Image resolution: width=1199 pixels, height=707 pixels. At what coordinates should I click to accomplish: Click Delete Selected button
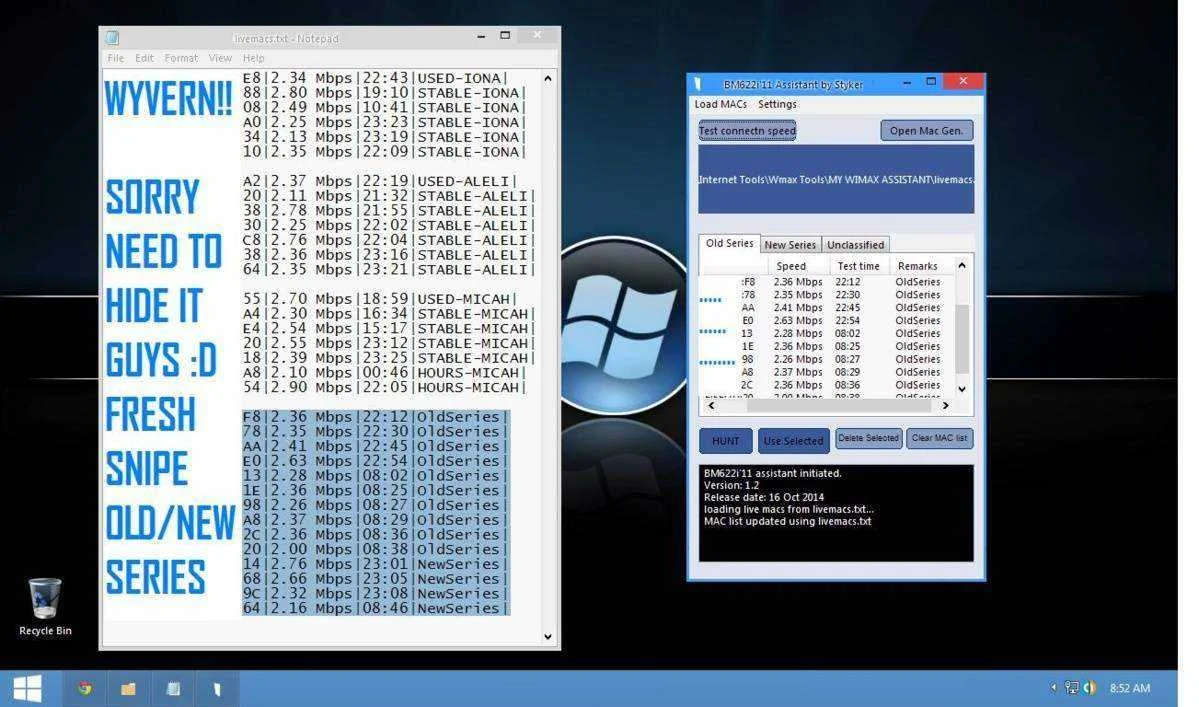point(868,438)
